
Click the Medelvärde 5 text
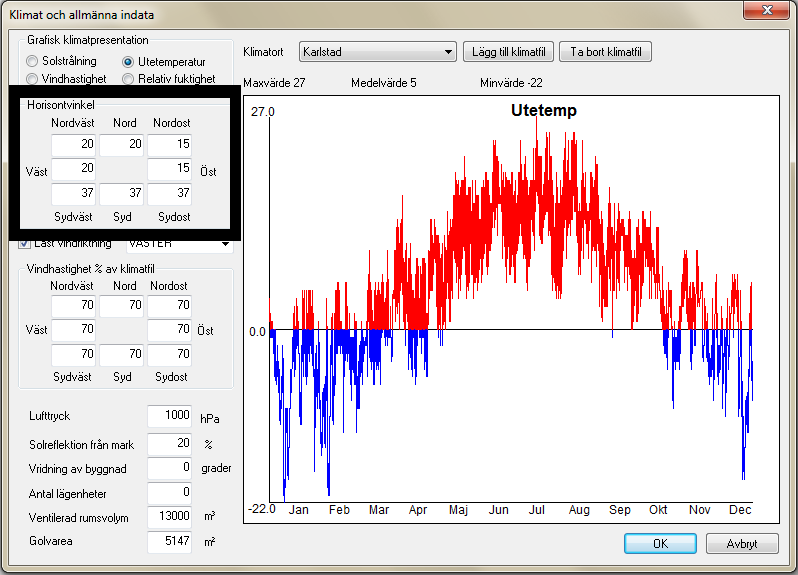click(384, 83)
